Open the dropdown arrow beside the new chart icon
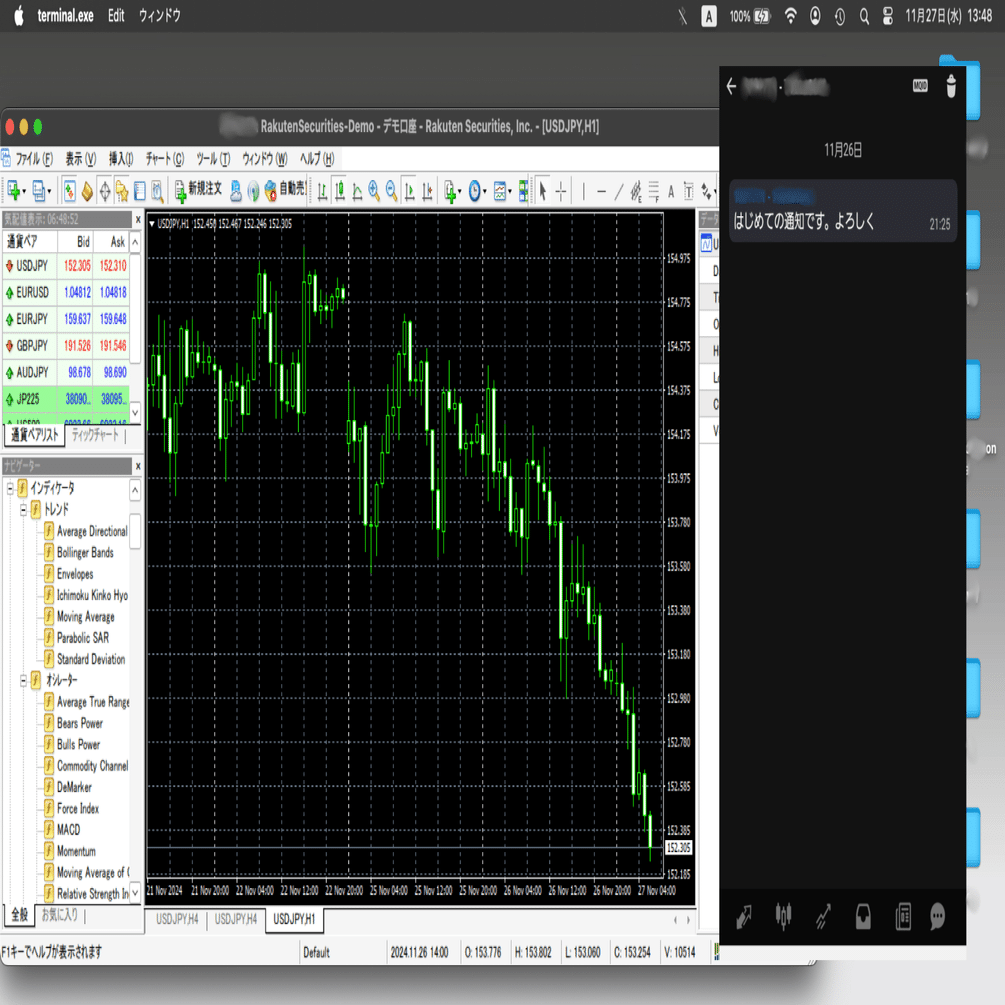The height and width of the screenshot is (1005, 1005). click(25, 191)
